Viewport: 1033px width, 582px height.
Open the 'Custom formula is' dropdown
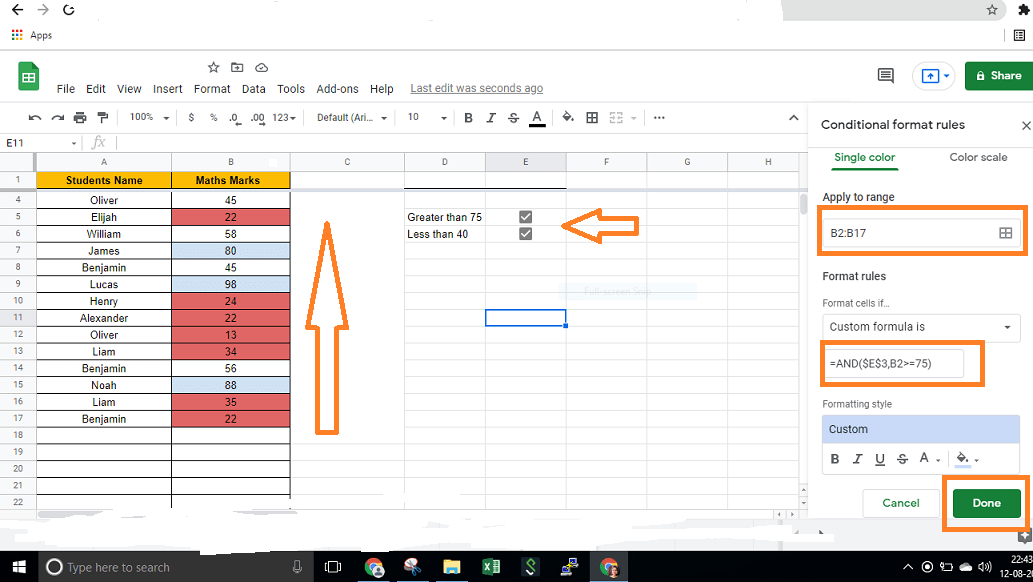(920, 327)
